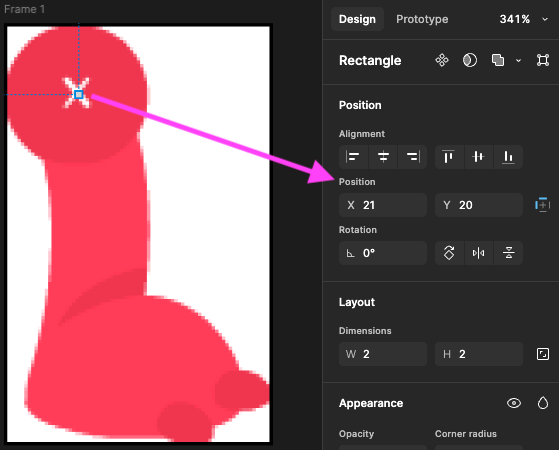The image size is (559, 450).
Task: Click the boolean union shapes icon
Action: [x=498, y=60]
